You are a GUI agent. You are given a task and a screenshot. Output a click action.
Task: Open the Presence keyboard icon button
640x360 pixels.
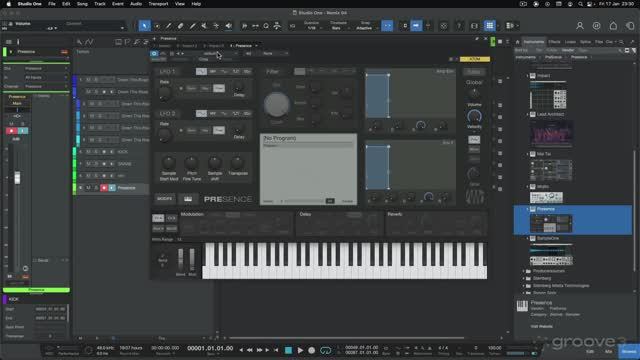[x=188, y=198]
